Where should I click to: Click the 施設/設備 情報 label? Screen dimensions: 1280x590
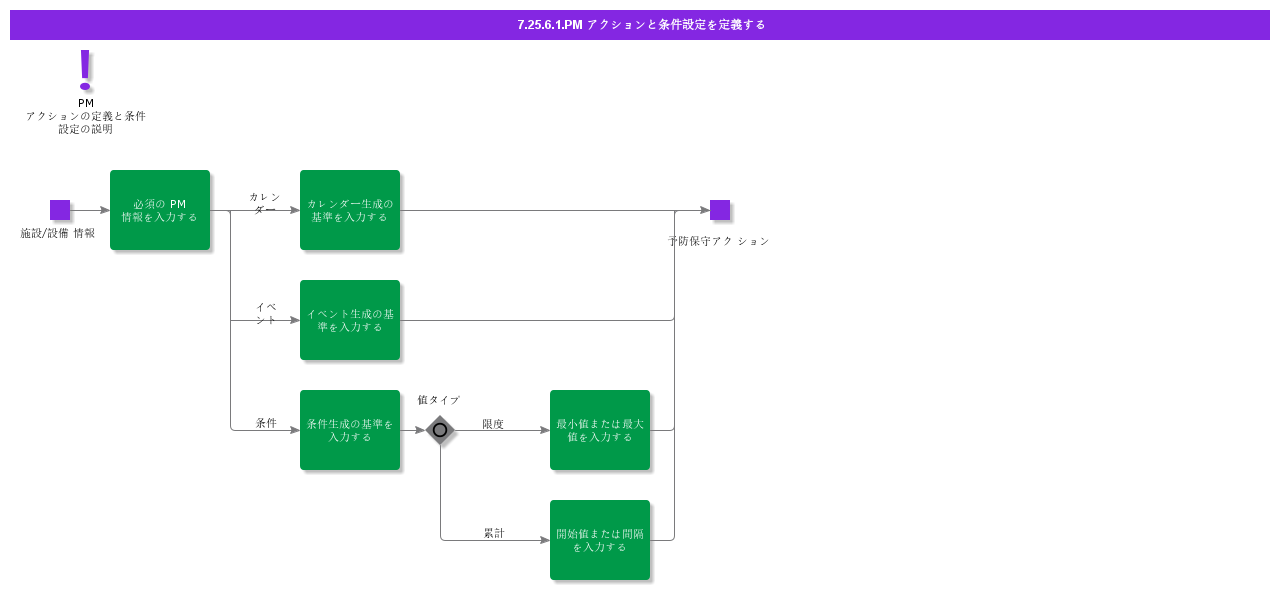coord(58,233)
